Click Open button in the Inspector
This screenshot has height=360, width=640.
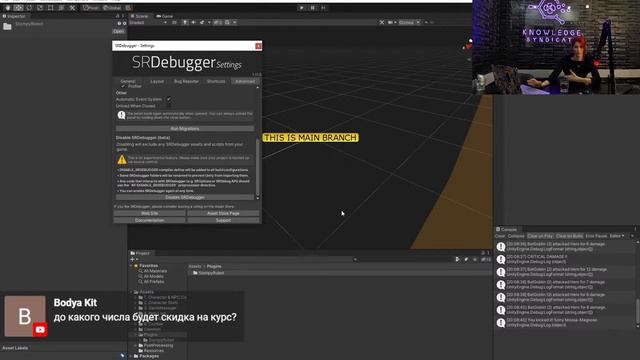pyautogui.click(x=119, y=31)
